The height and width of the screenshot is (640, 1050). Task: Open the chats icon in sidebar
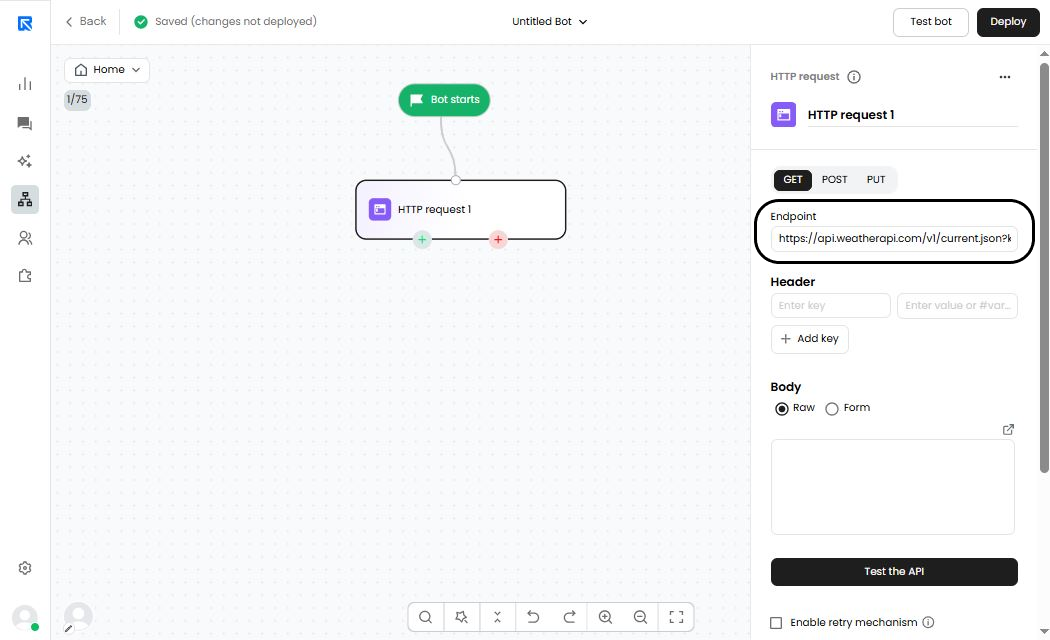(x=25, y=123)
